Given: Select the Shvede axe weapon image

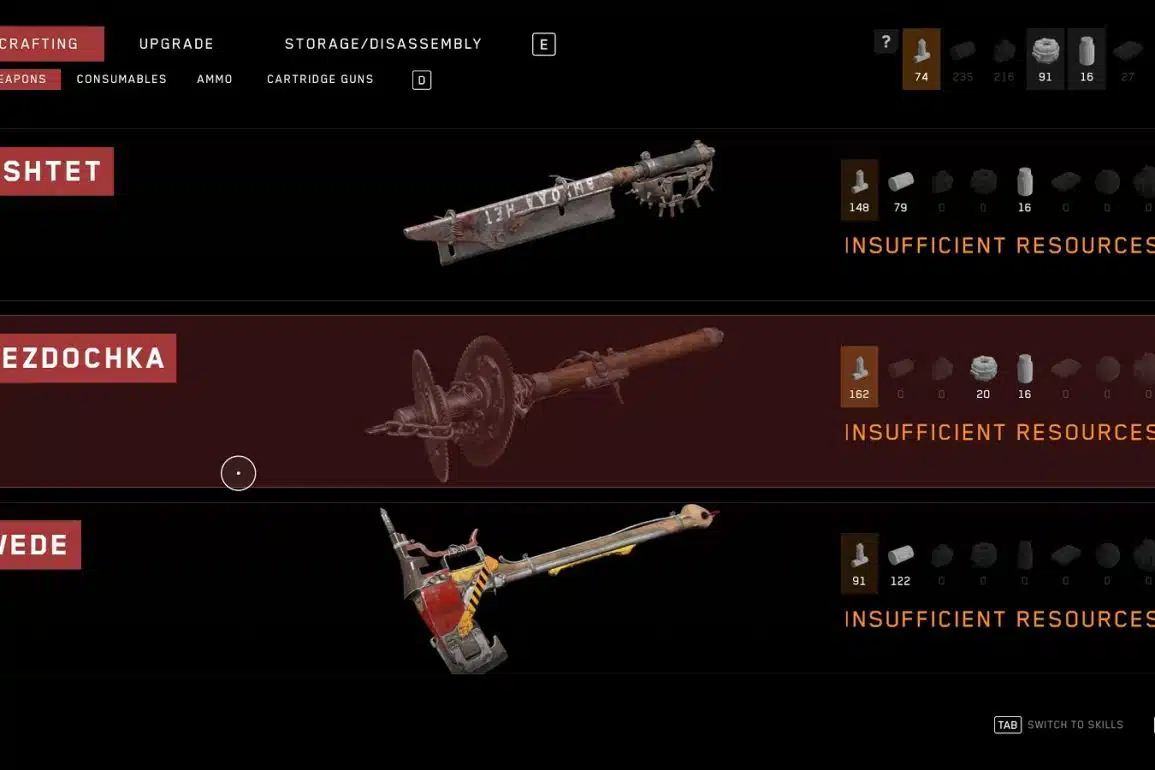Looking at the screenshot, I should click(549, 589).
